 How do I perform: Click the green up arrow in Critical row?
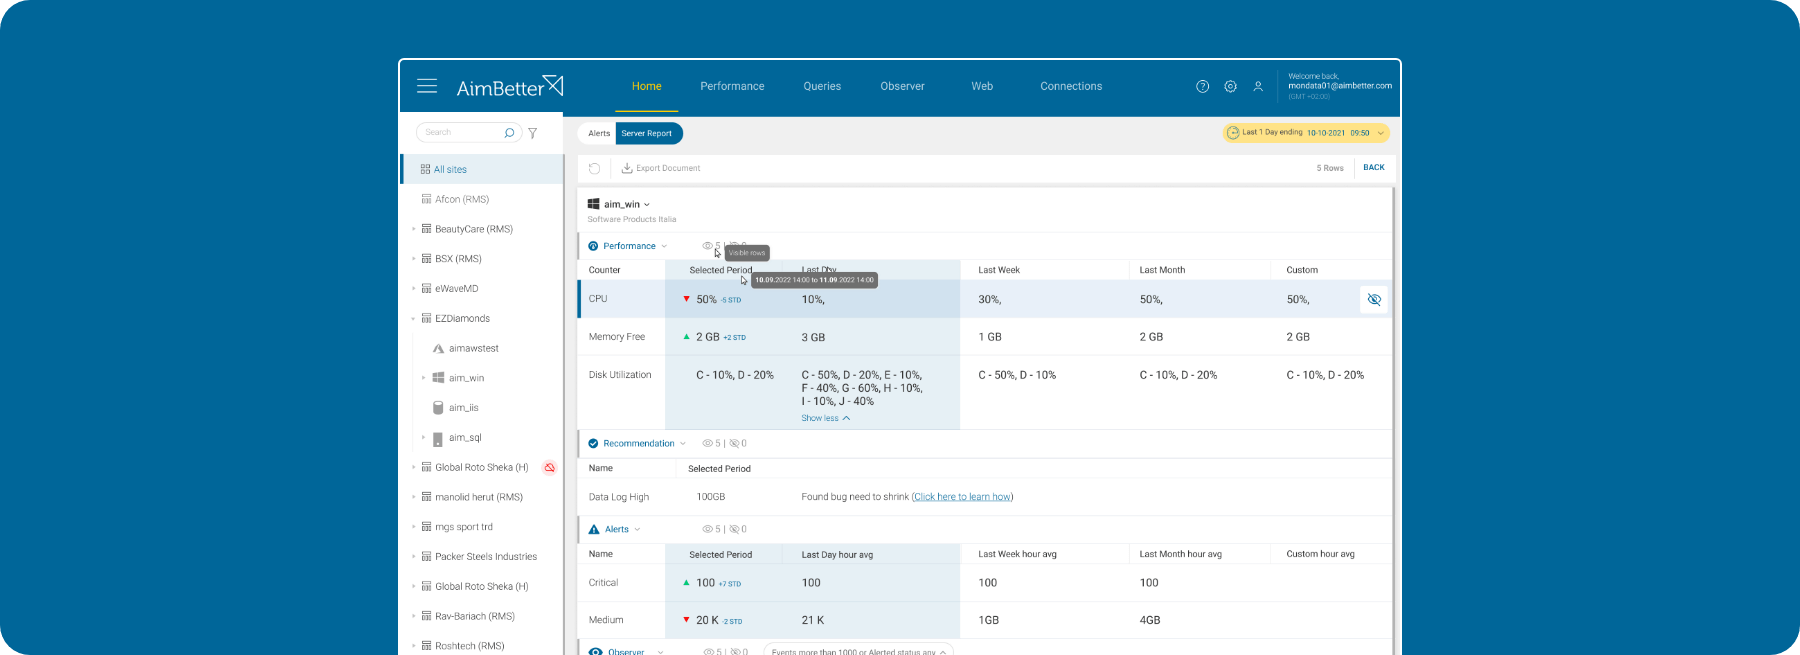tap(686, 582)
